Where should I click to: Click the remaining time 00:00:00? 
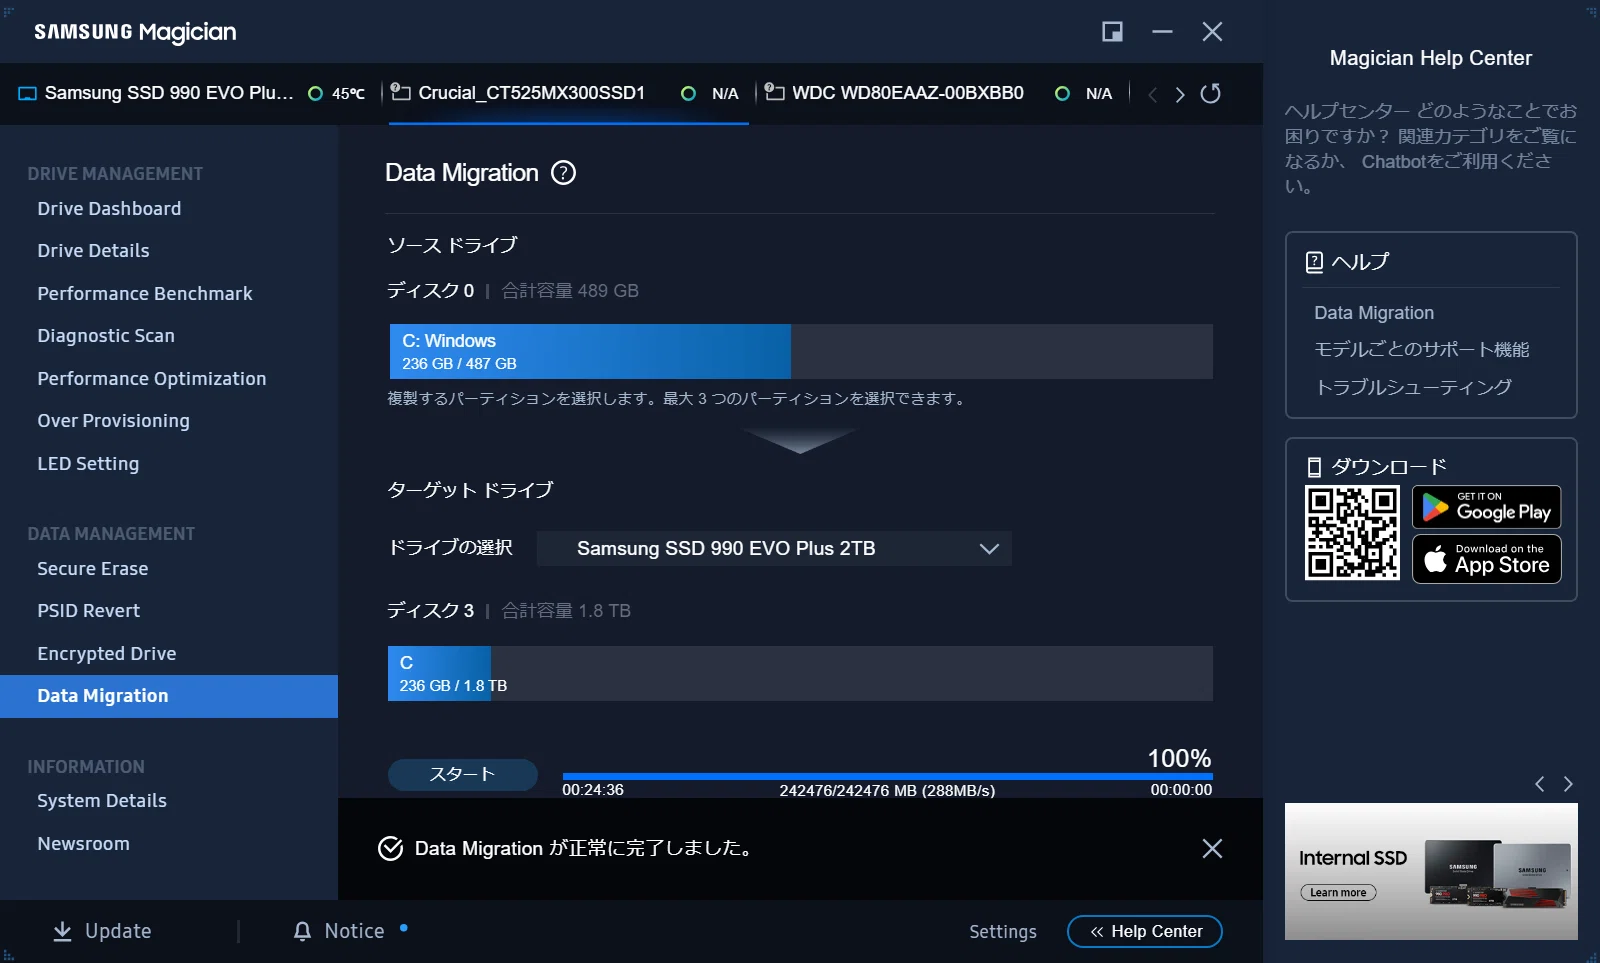(1181, 790)
